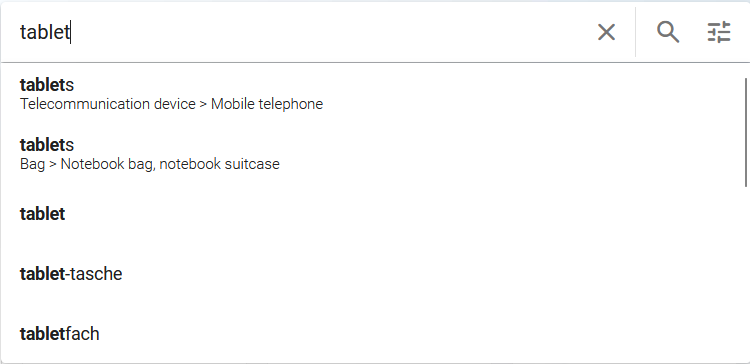Select 'tablets' under Bag category suggestion
This screenshot has height=364, width=750.
tap(373, 154)
